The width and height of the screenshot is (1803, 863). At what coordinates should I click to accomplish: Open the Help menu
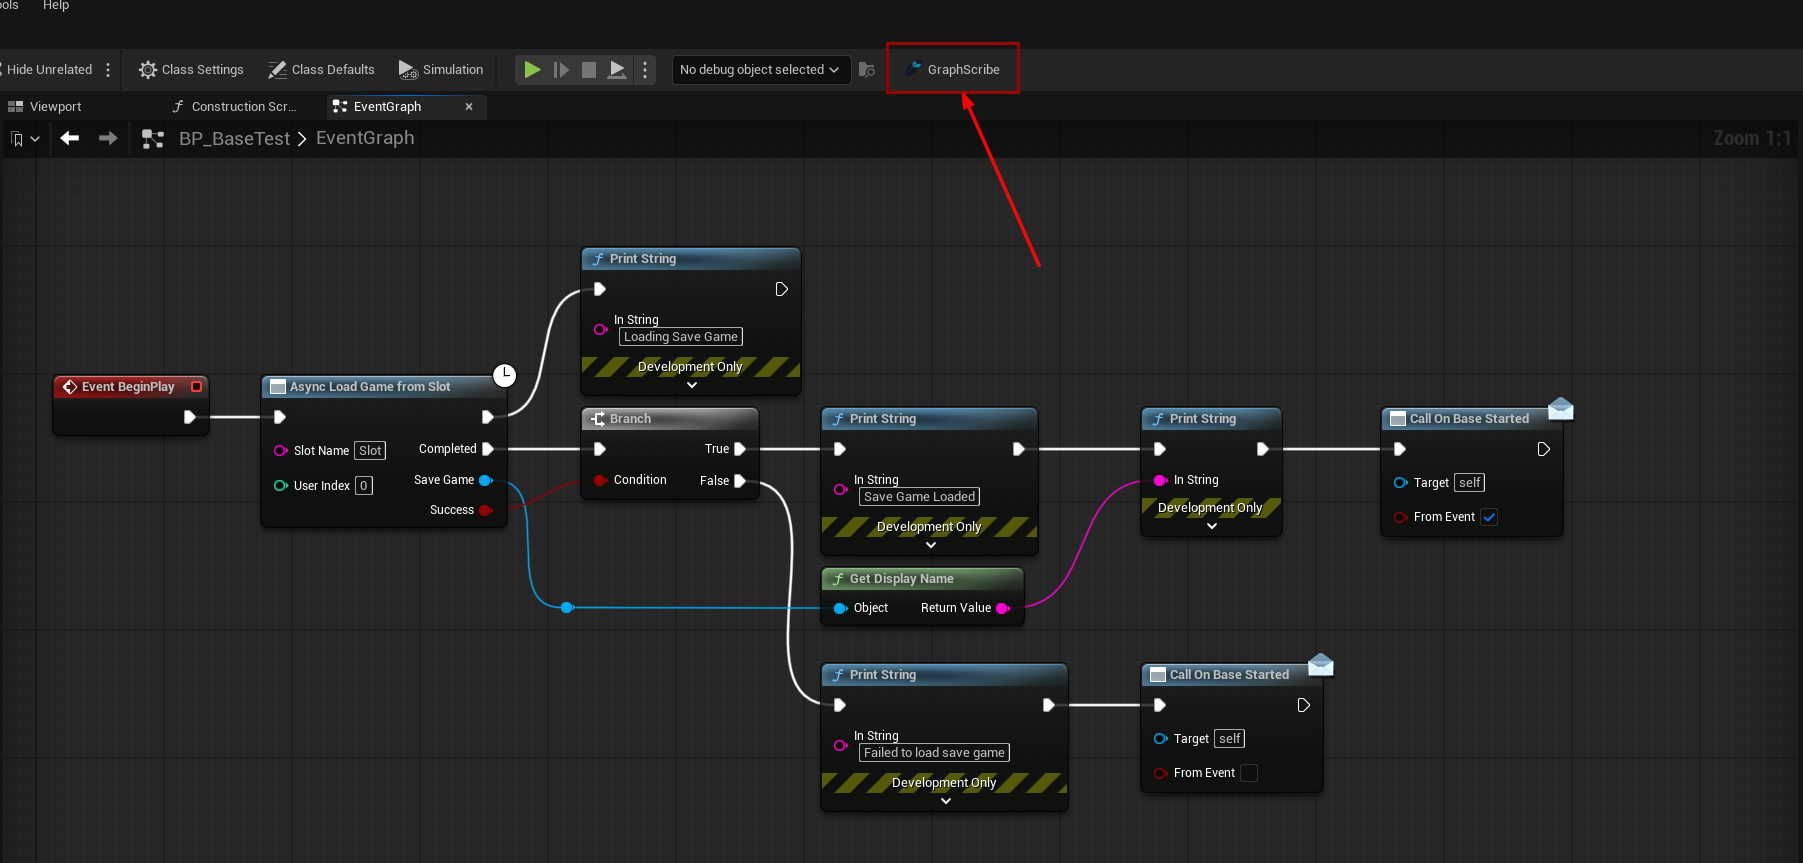[56, 6]
